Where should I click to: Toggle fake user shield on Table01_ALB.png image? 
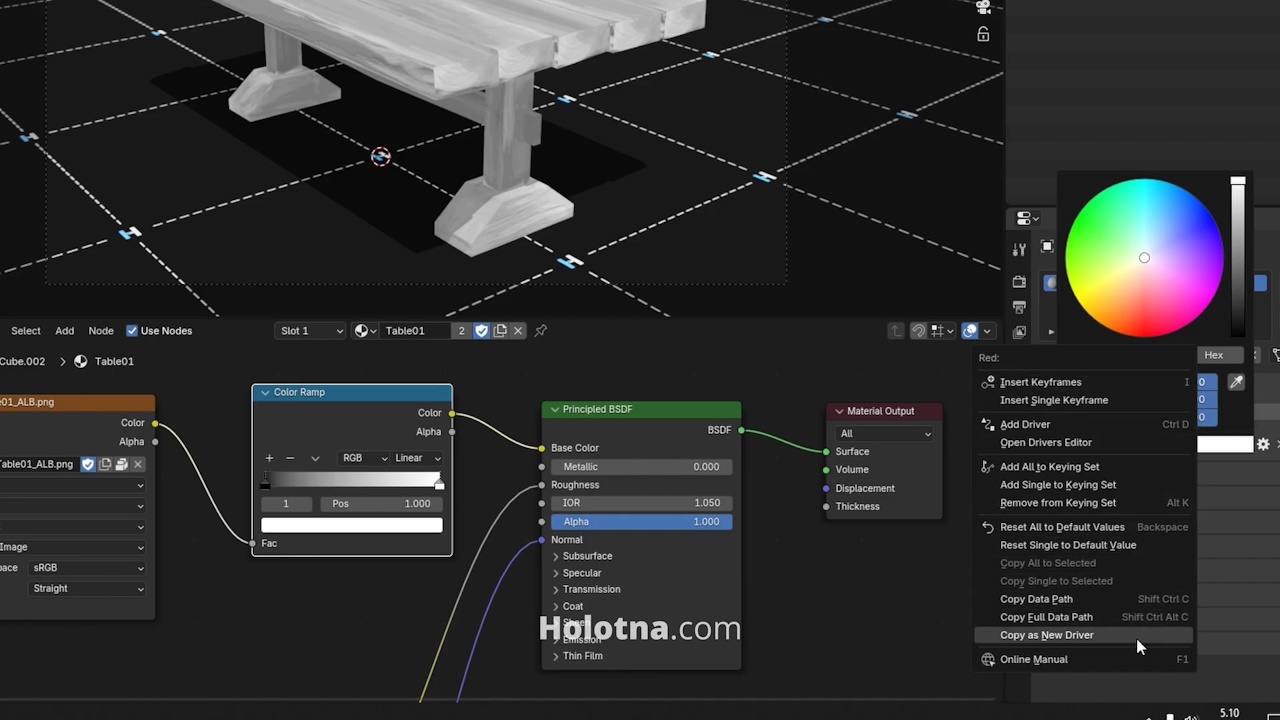click(x=88, y=464)
